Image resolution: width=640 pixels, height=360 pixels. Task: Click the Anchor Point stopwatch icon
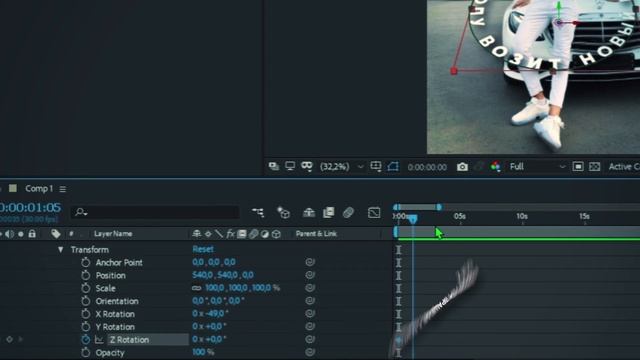click(85, 262)
